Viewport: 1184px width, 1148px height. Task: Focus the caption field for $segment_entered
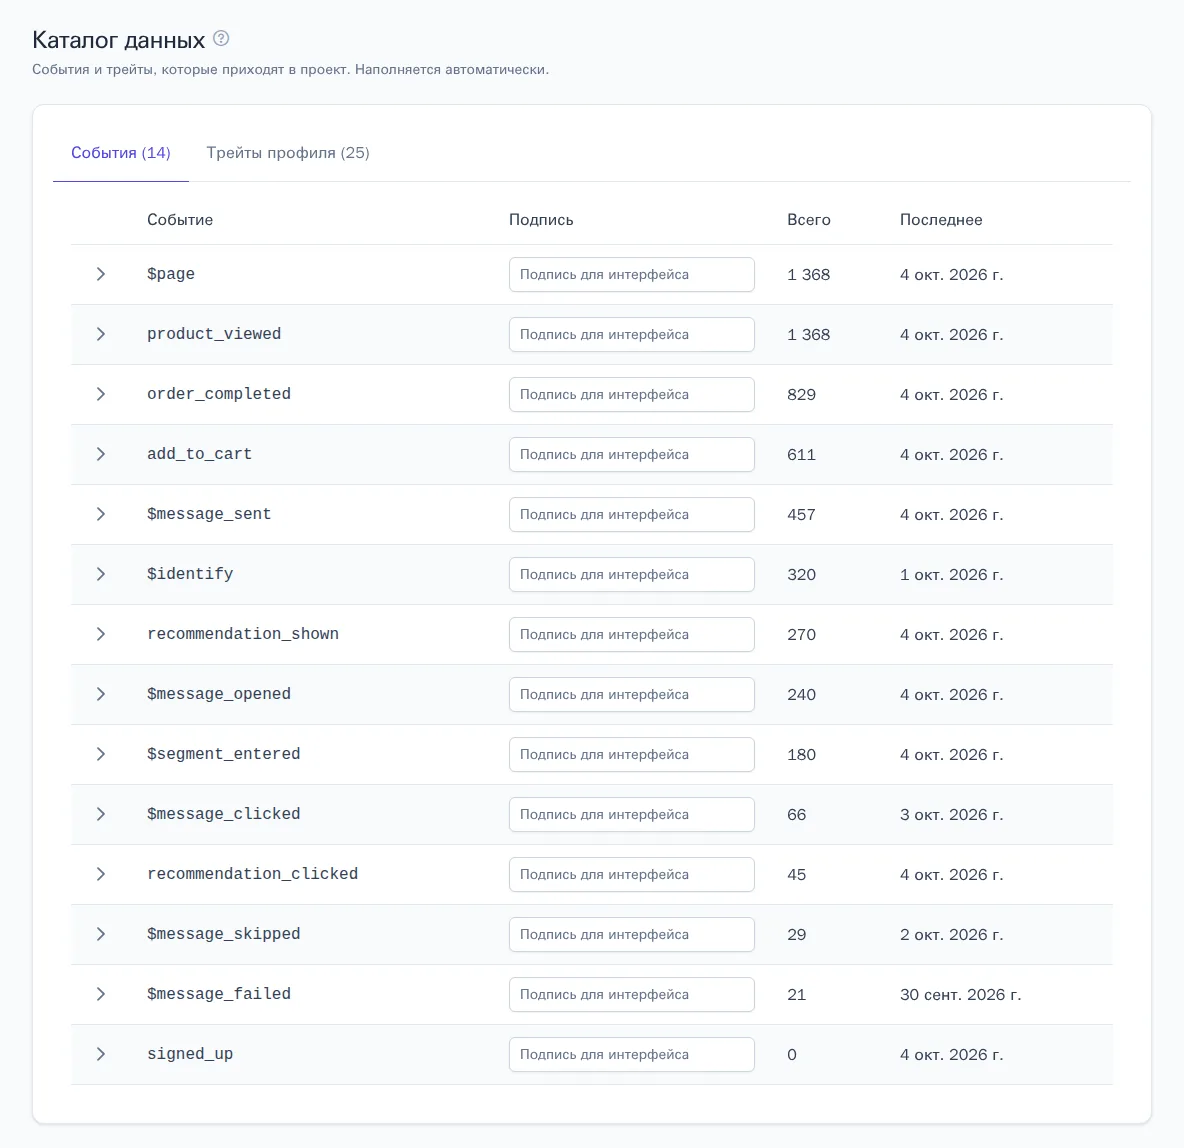pos(631,755)
